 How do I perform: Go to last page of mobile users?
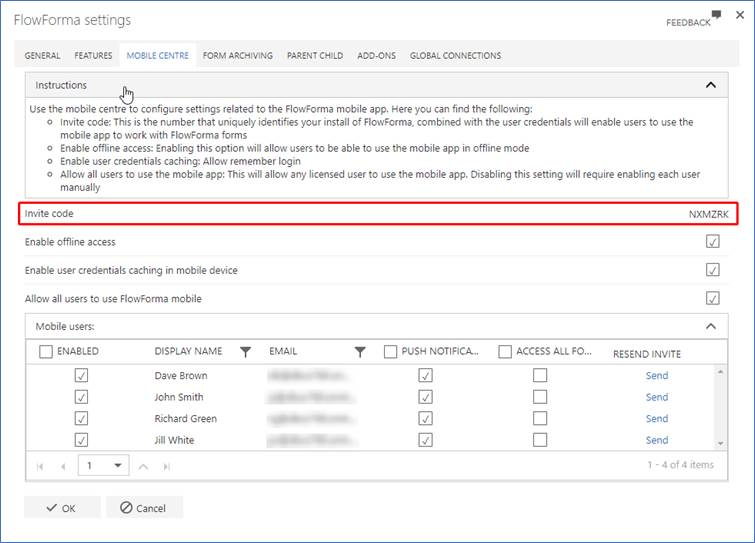click(167, 466)
